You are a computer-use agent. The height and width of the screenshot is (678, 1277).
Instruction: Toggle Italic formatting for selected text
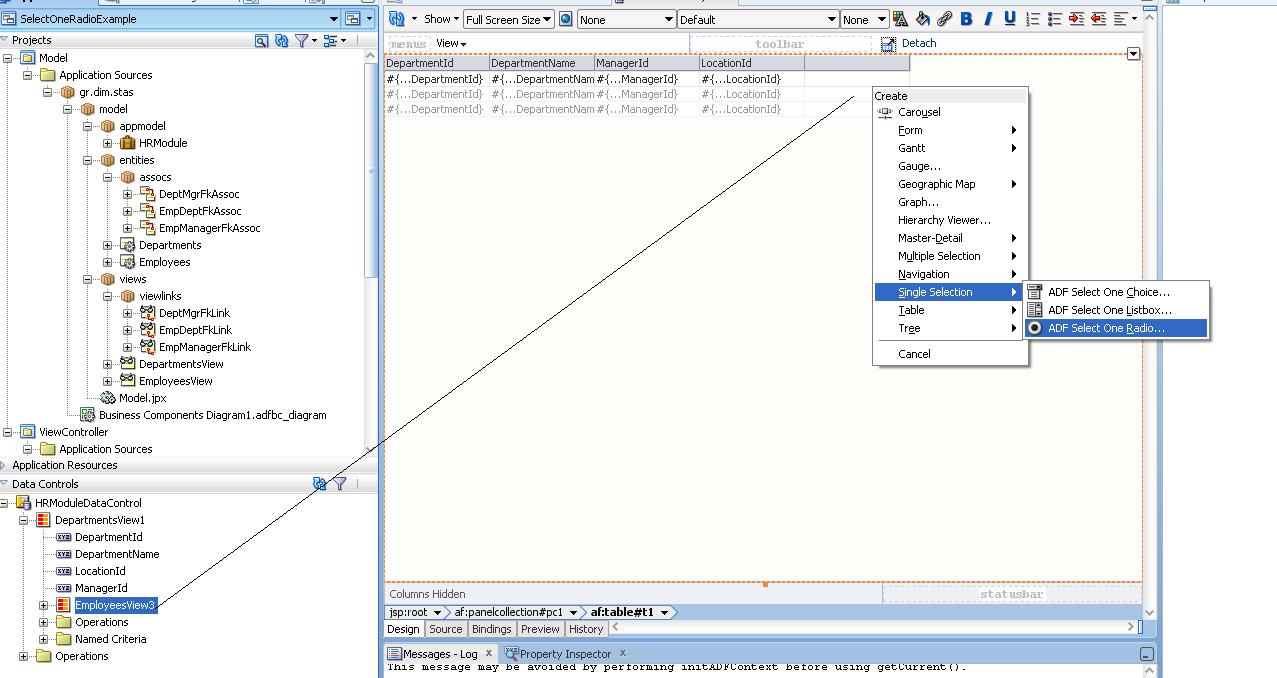988,18
